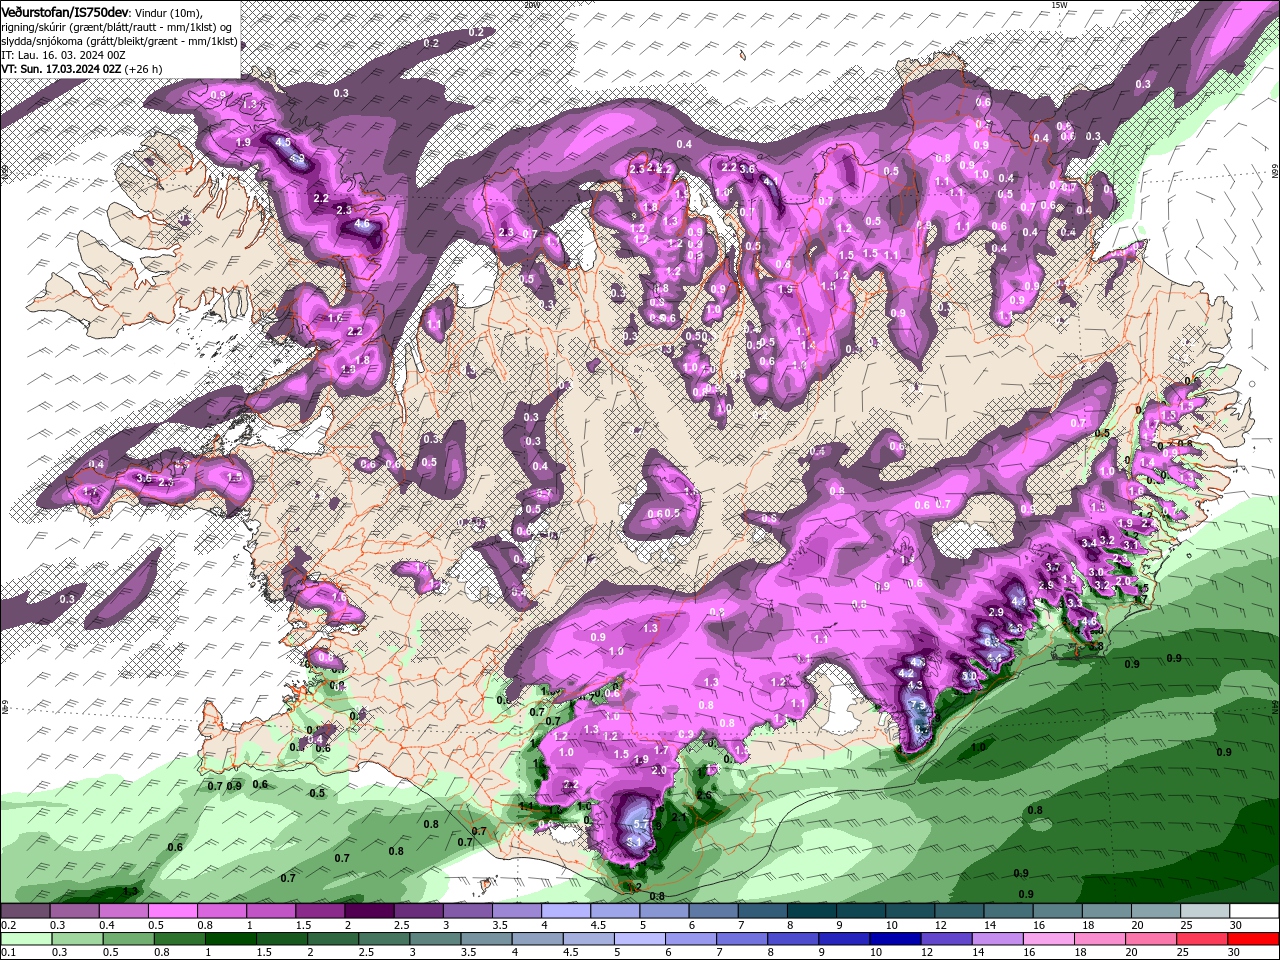Select the lower legend swatch labeled 2.5
Screen dimensions: 1280x960
coord(384,939)
